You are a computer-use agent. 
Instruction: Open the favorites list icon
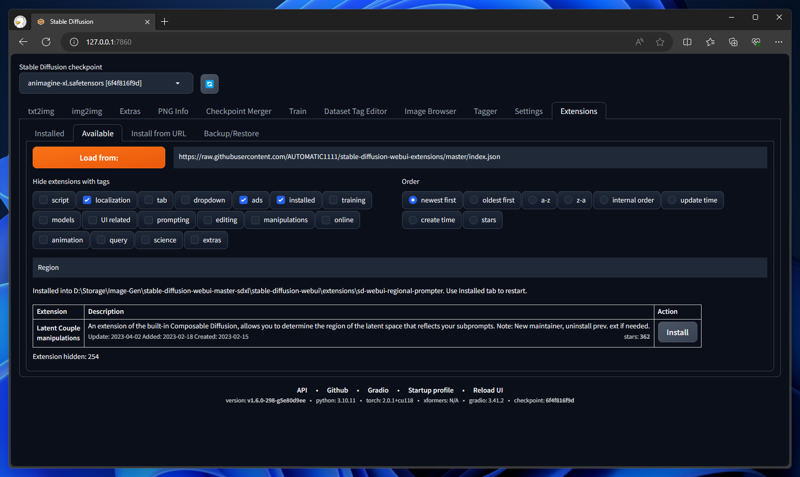pos(710,42)
